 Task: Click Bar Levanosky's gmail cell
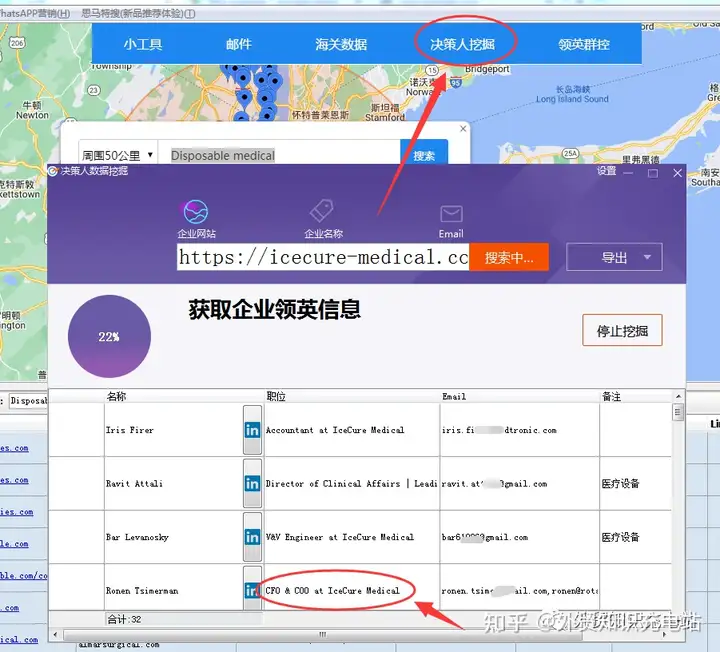519,537
